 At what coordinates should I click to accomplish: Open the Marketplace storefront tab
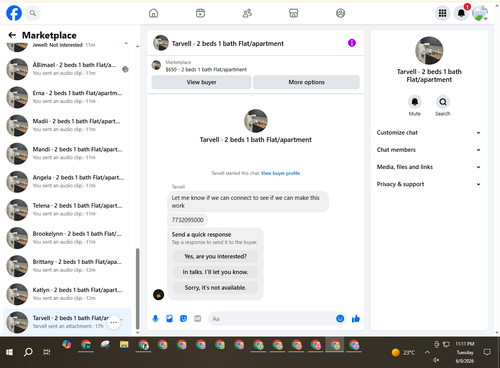point(294,13)
